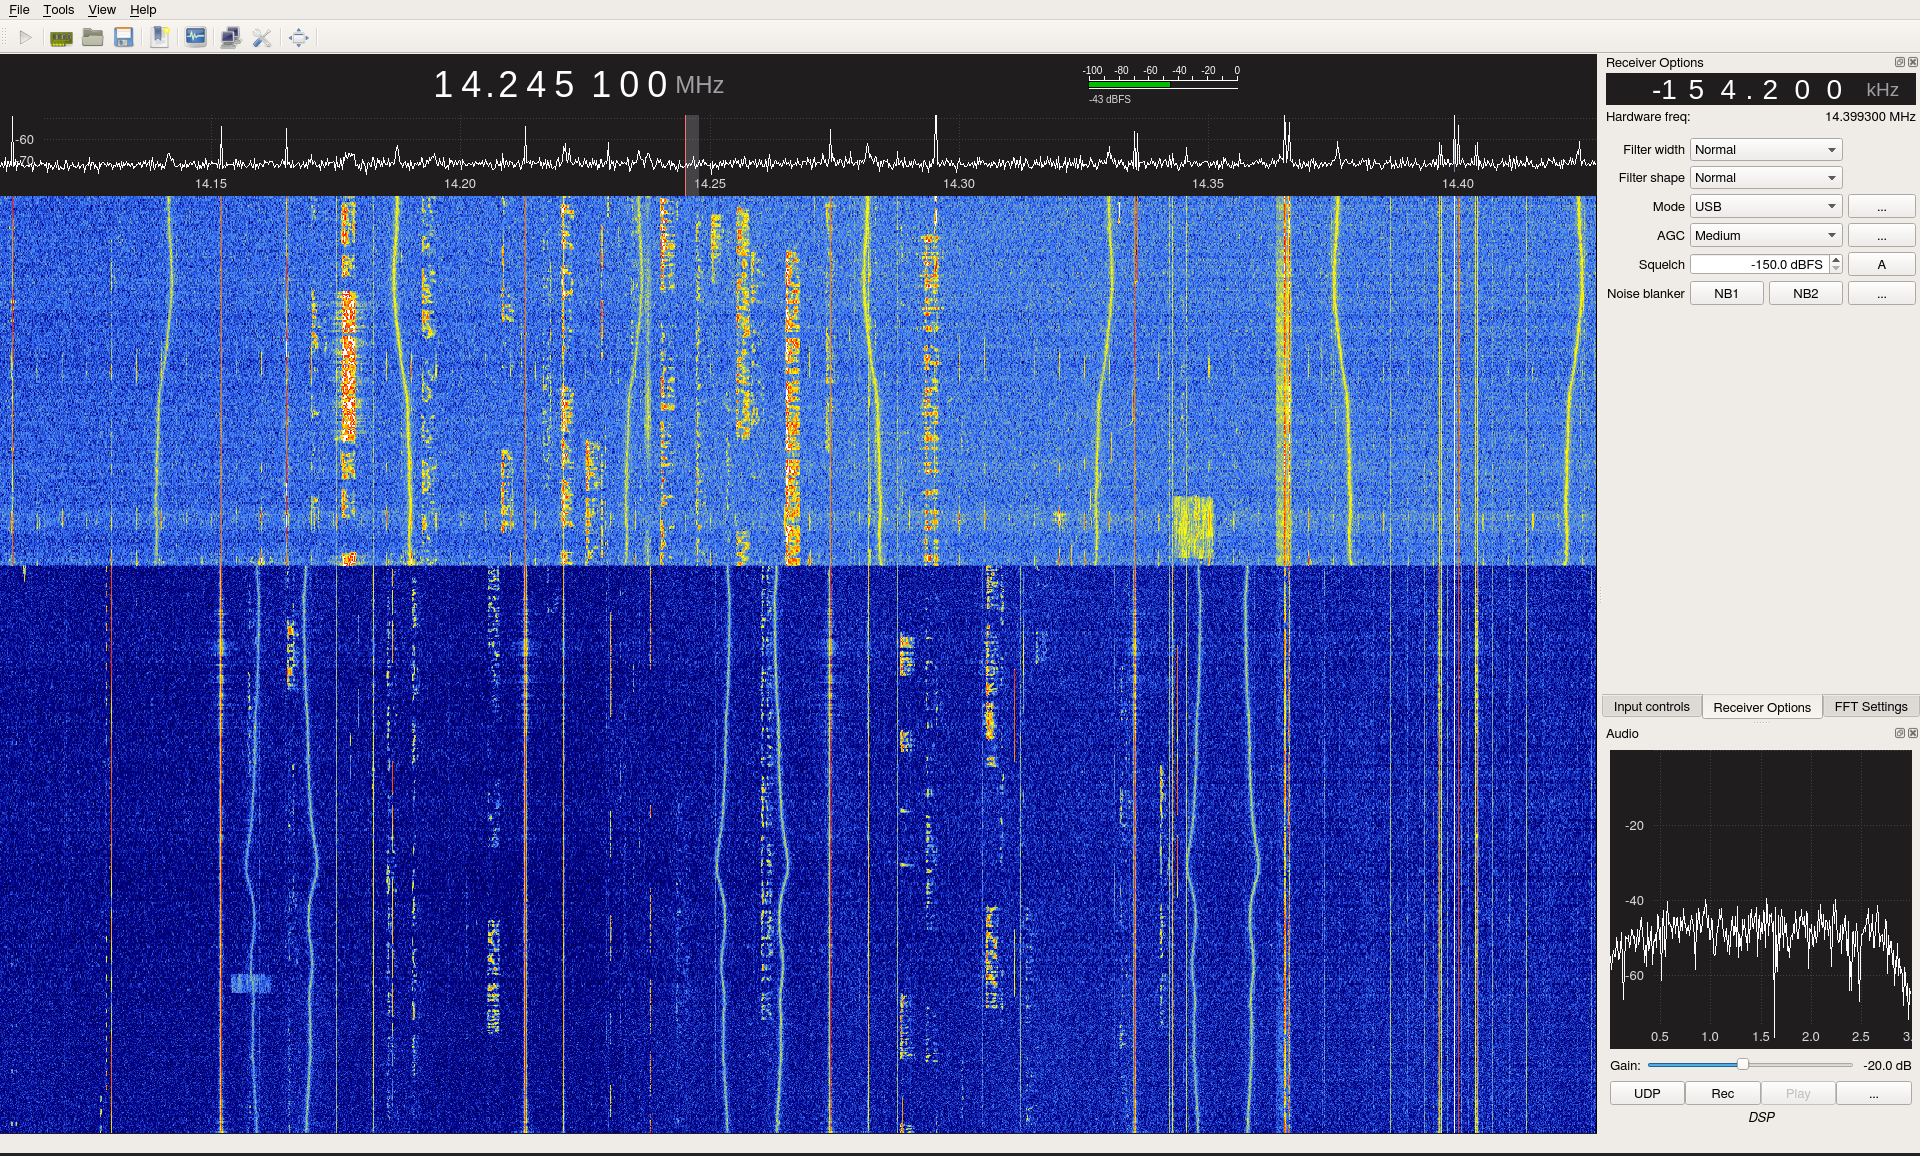Click digit 5 in offset kHz display
1920x1156 pixels.
point(1696,90)
